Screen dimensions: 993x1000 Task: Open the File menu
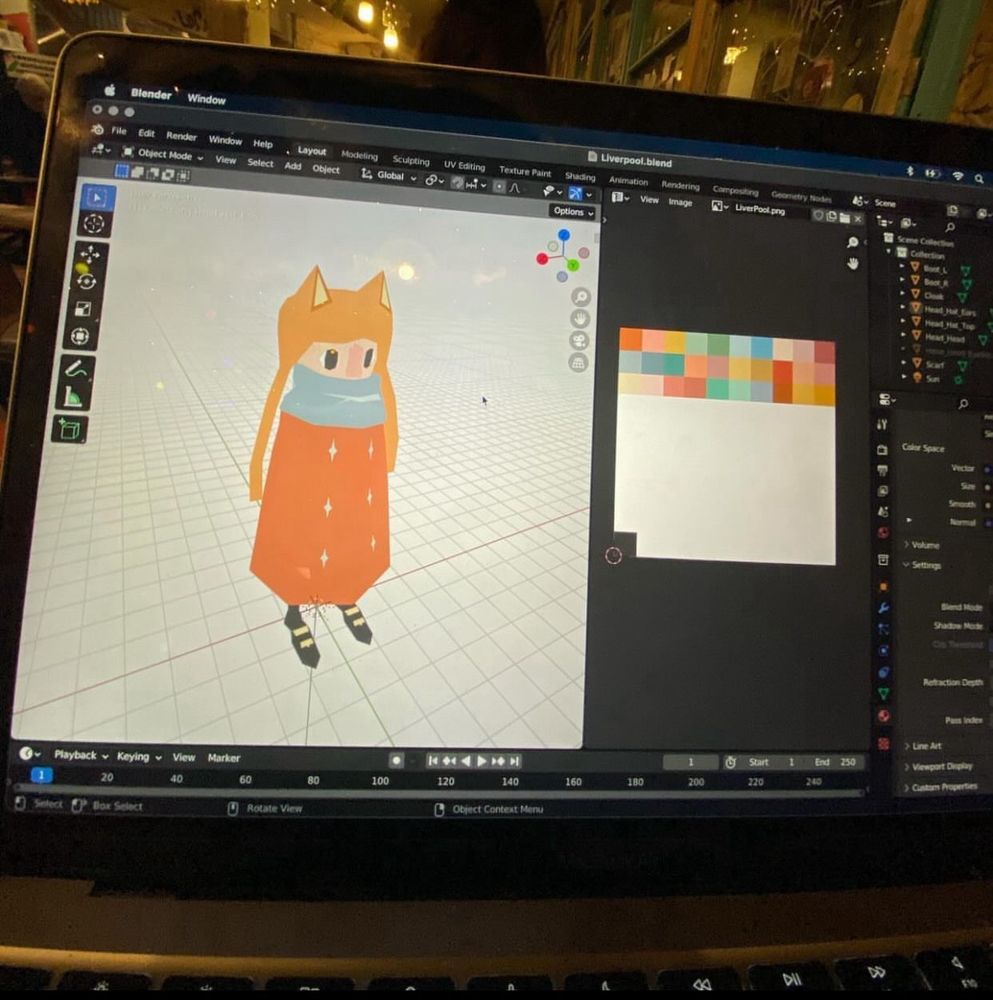coord(119,131)
